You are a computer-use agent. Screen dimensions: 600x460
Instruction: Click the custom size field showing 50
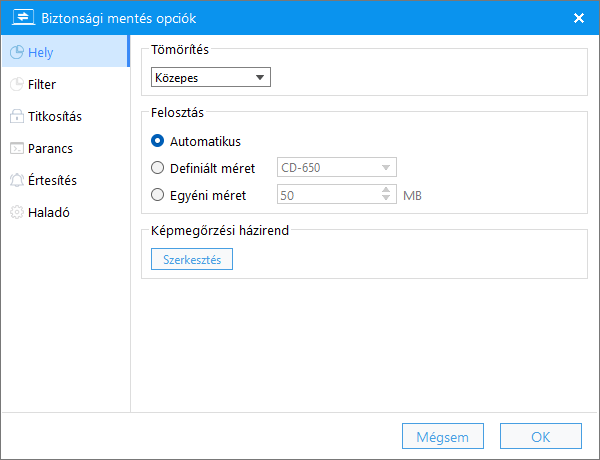(330, 194)
